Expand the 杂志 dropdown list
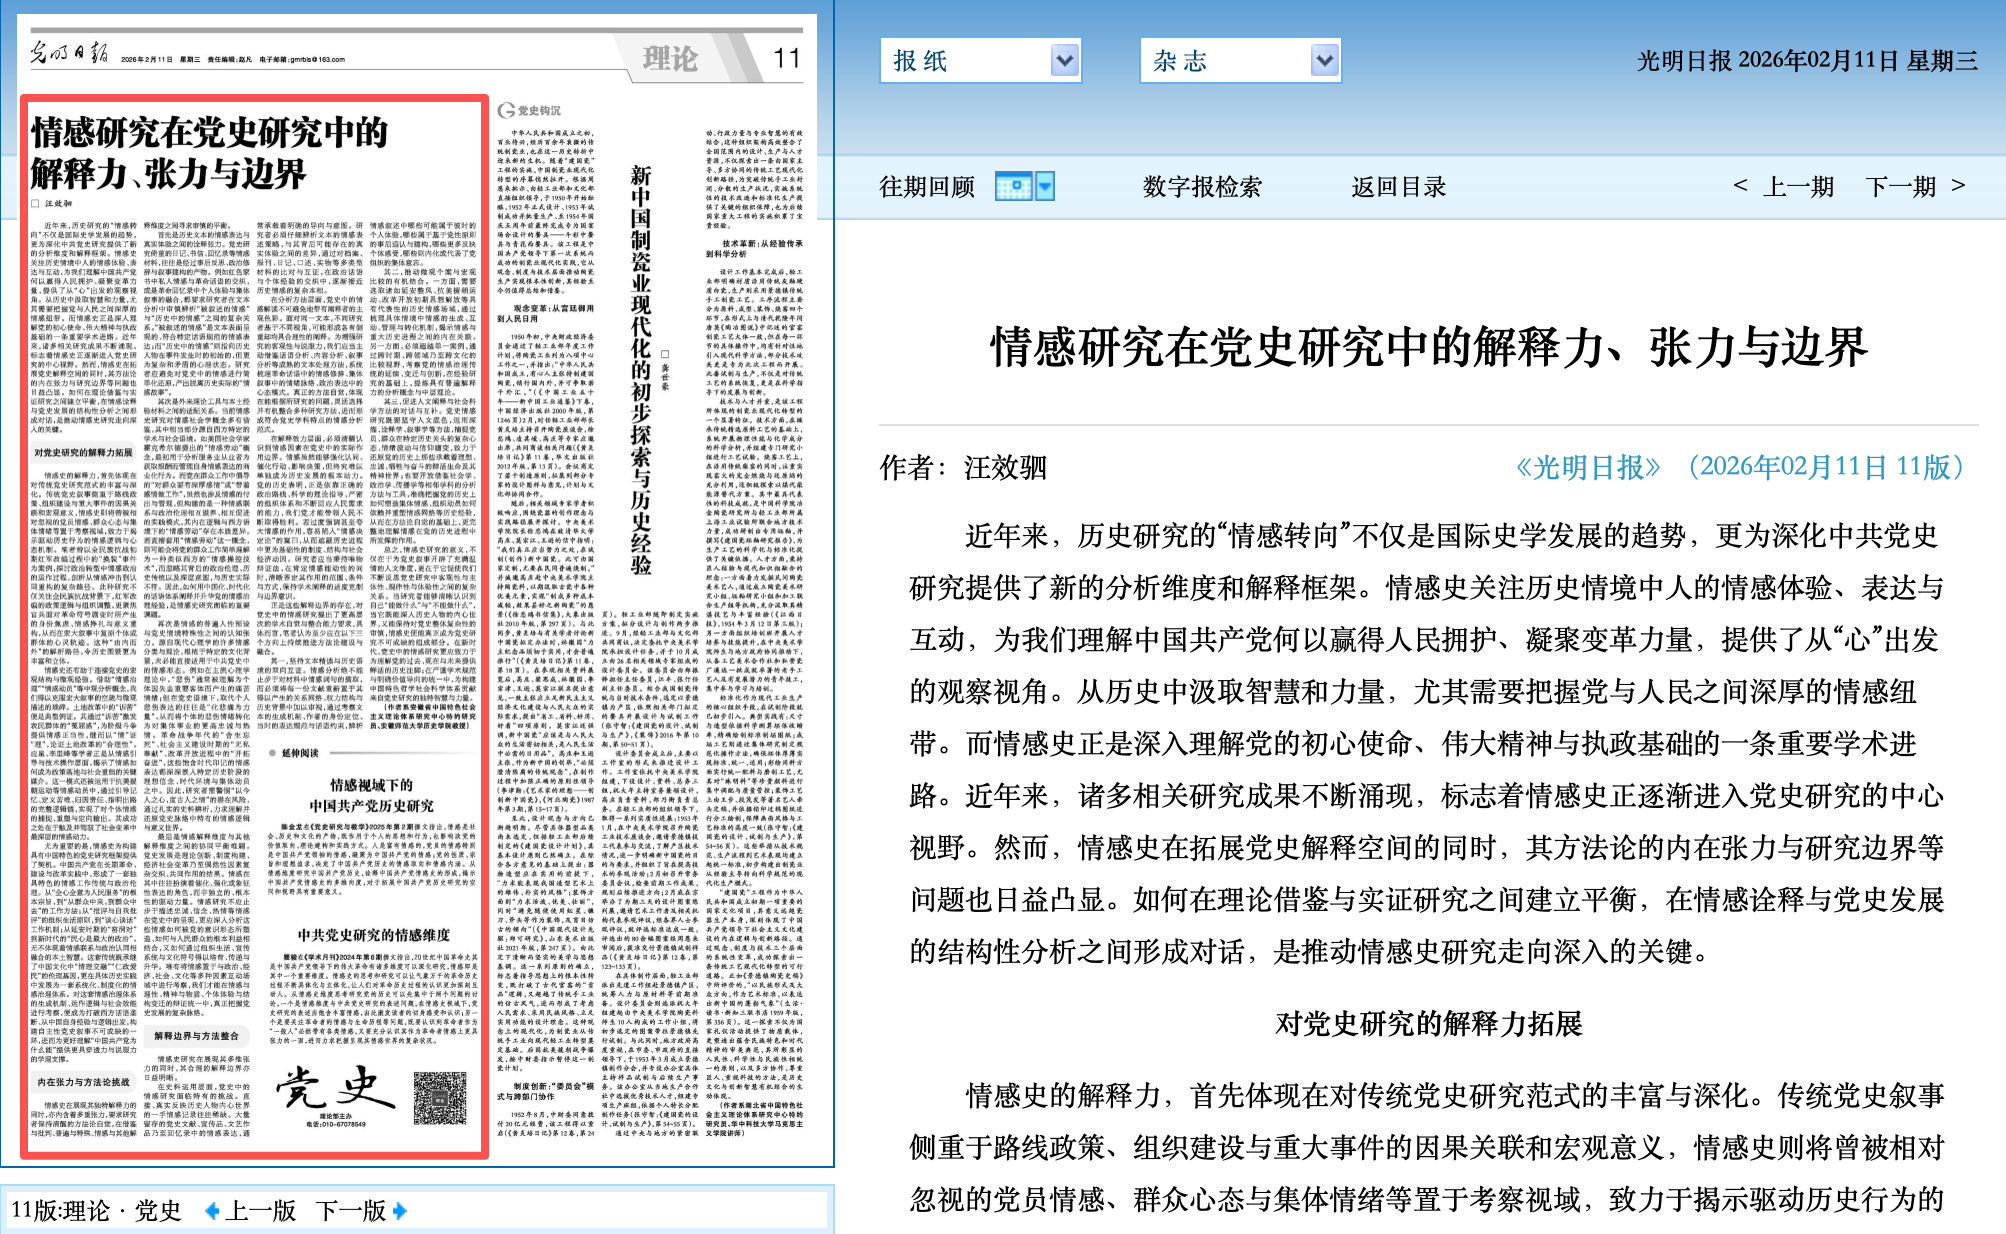This screenshot has width=2006, height=1234. tap(1324, 61)
